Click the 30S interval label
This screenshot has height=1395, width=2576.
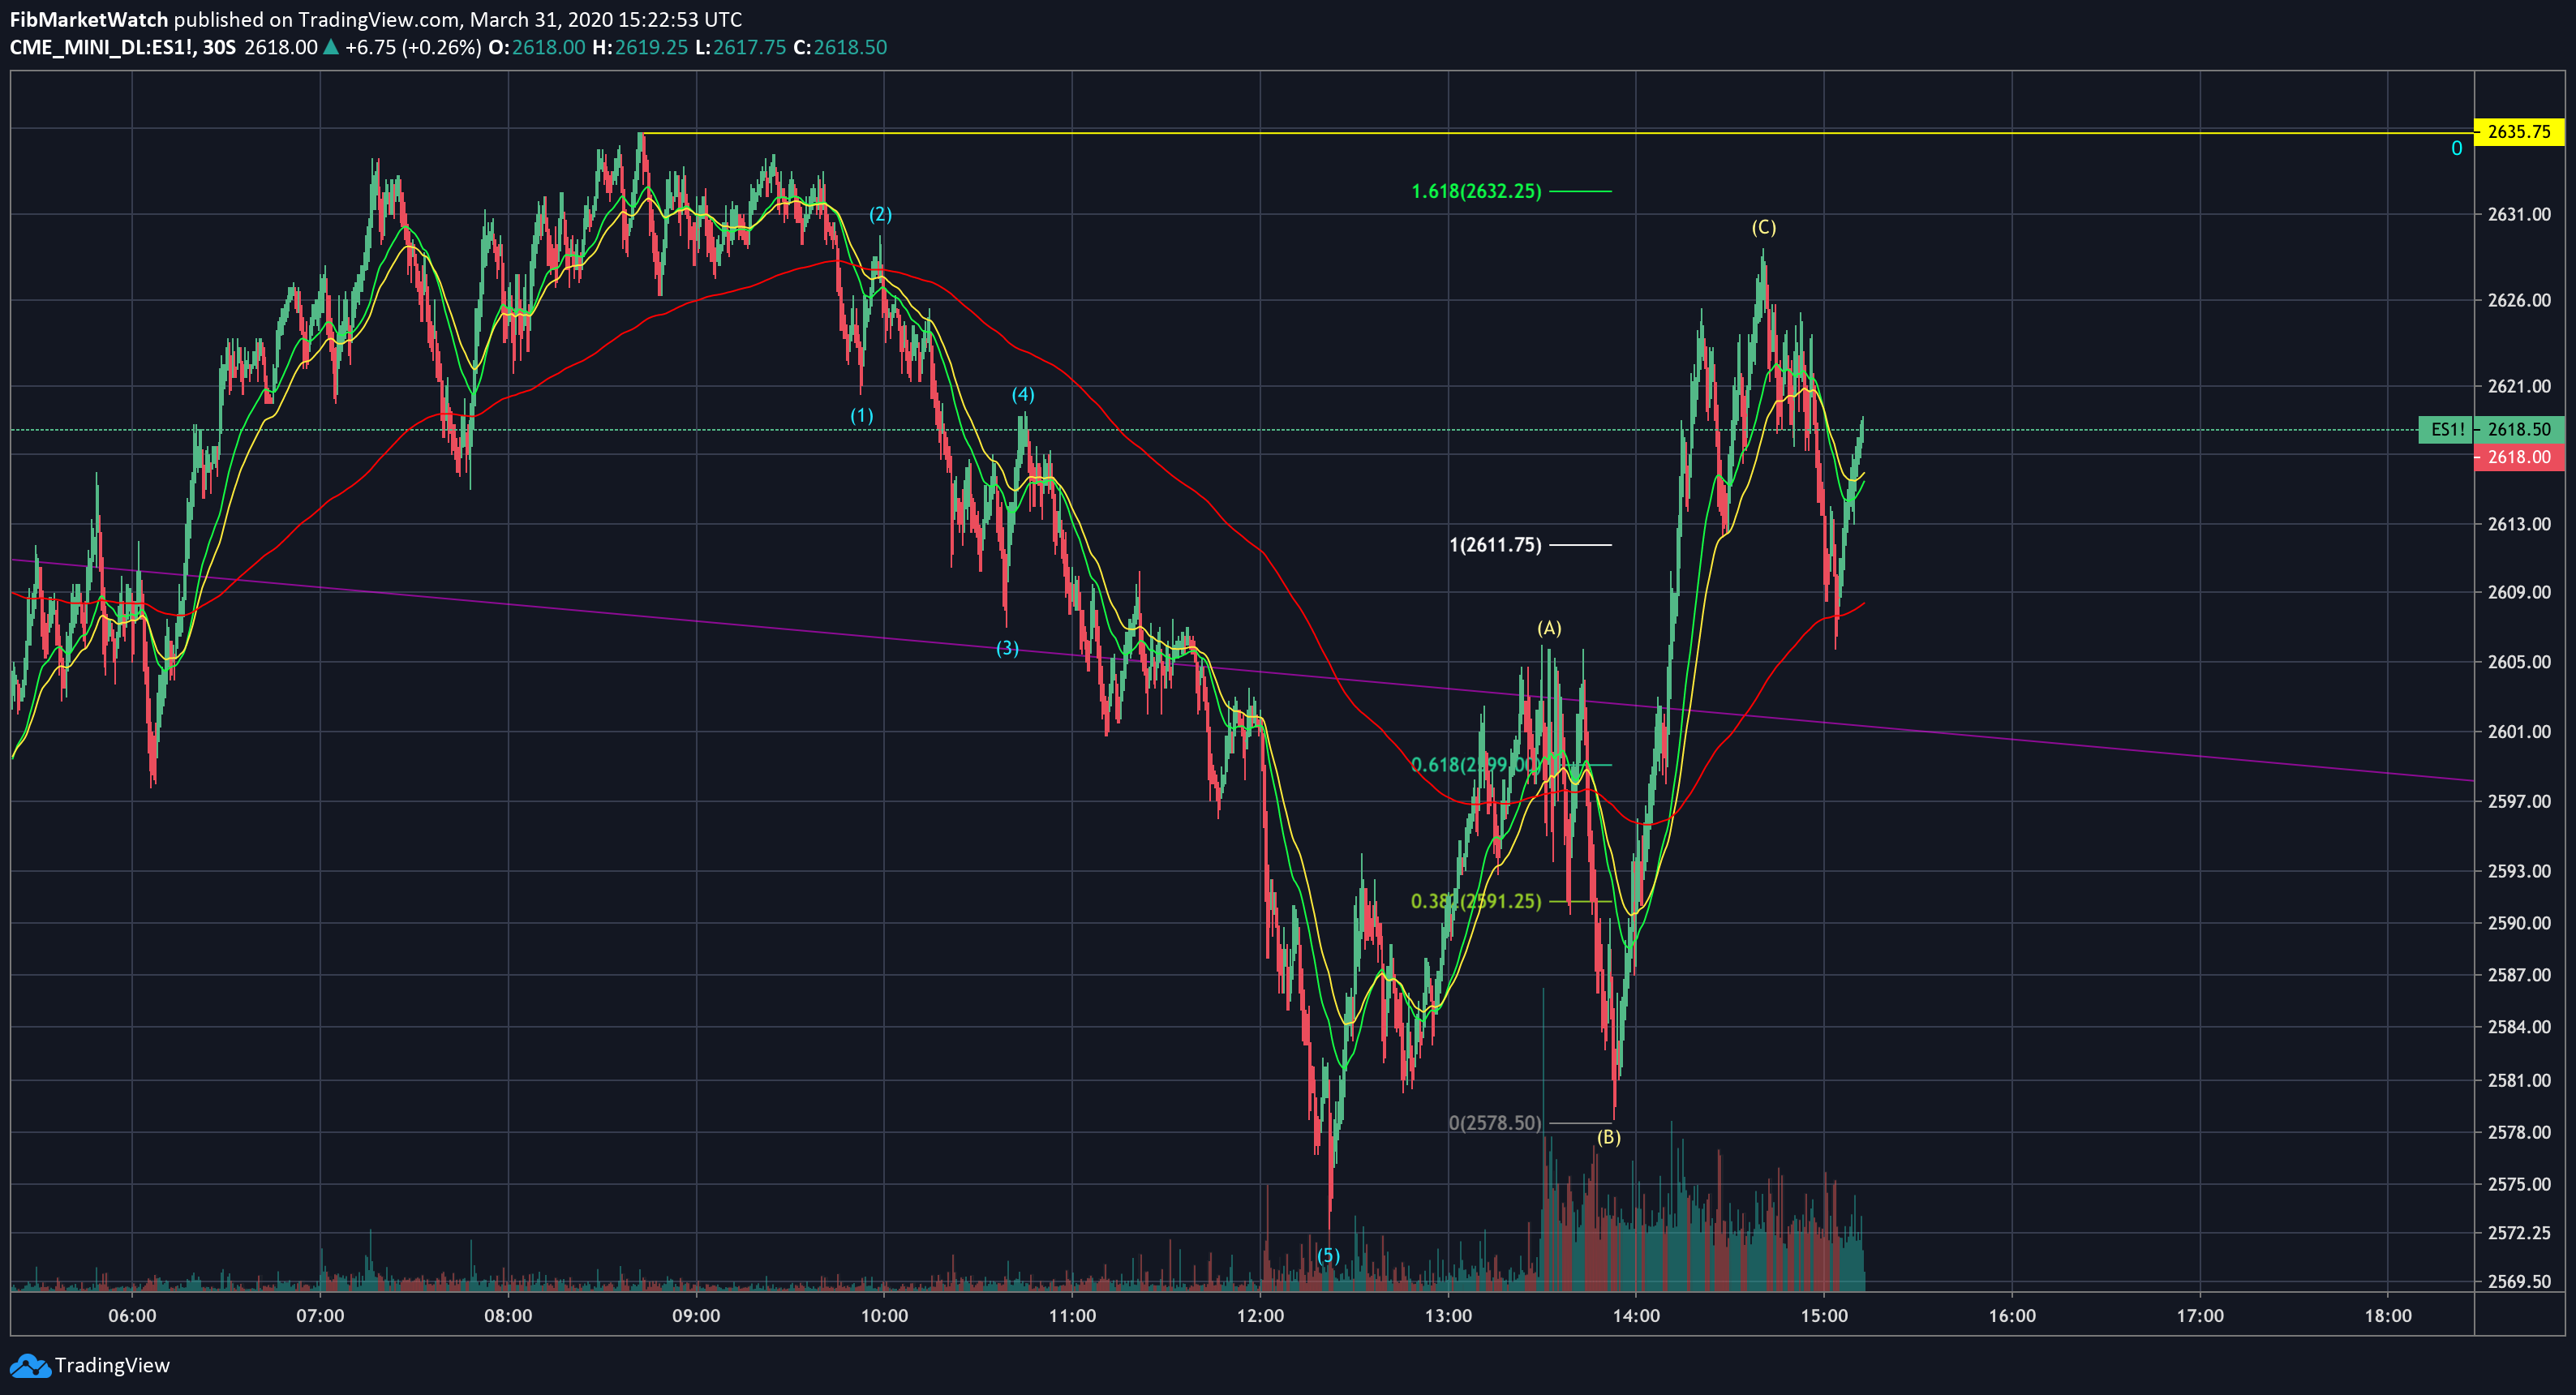[x=219, y=47]
